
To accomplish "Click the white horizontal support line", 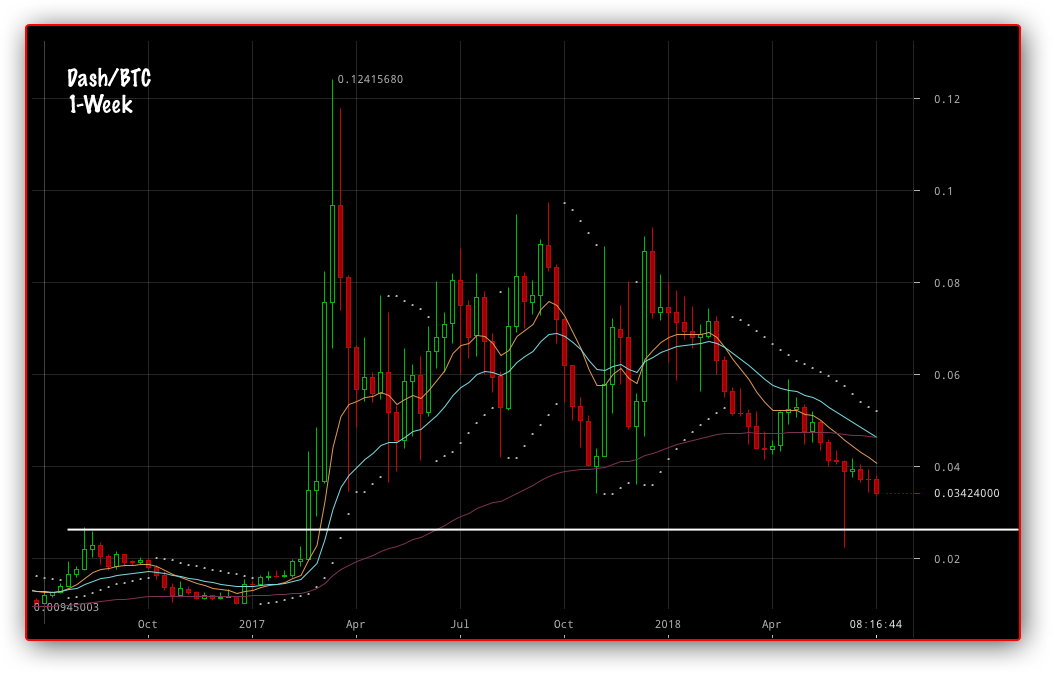I will pos(543,529).
